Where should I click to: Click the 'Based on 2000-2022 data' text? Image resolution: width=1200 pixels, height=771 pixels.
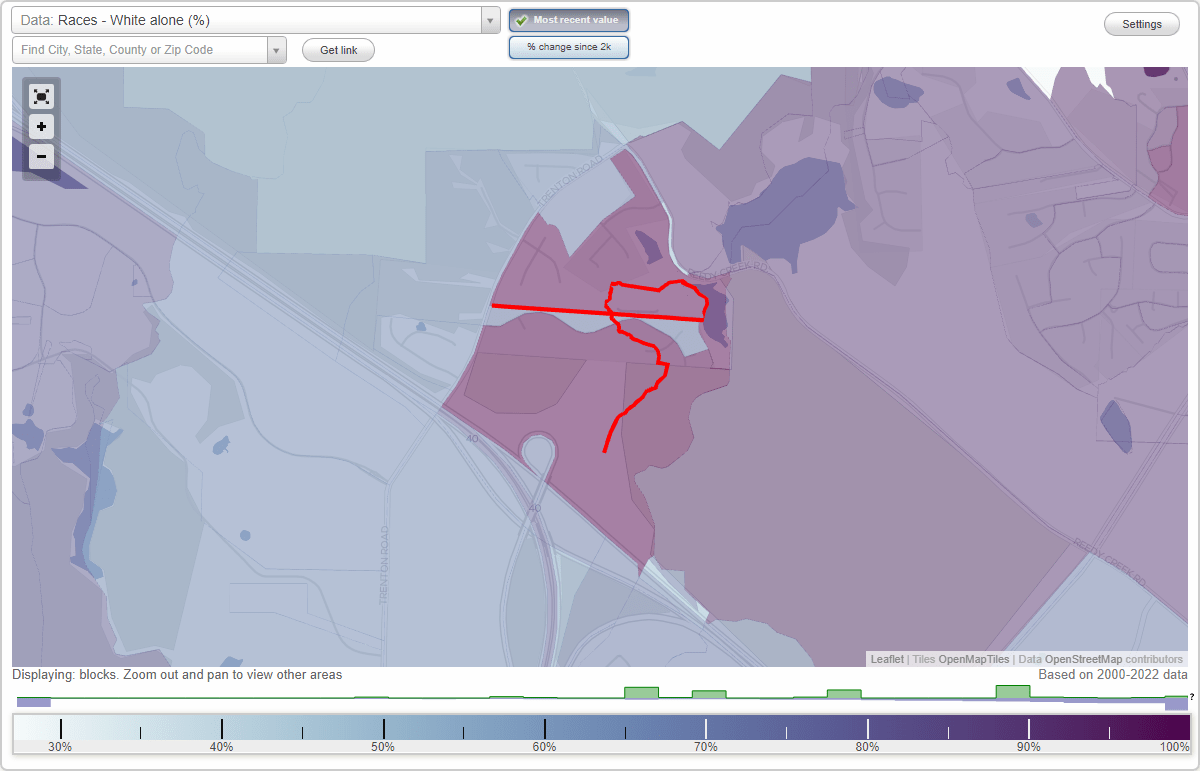(1113, 675)
